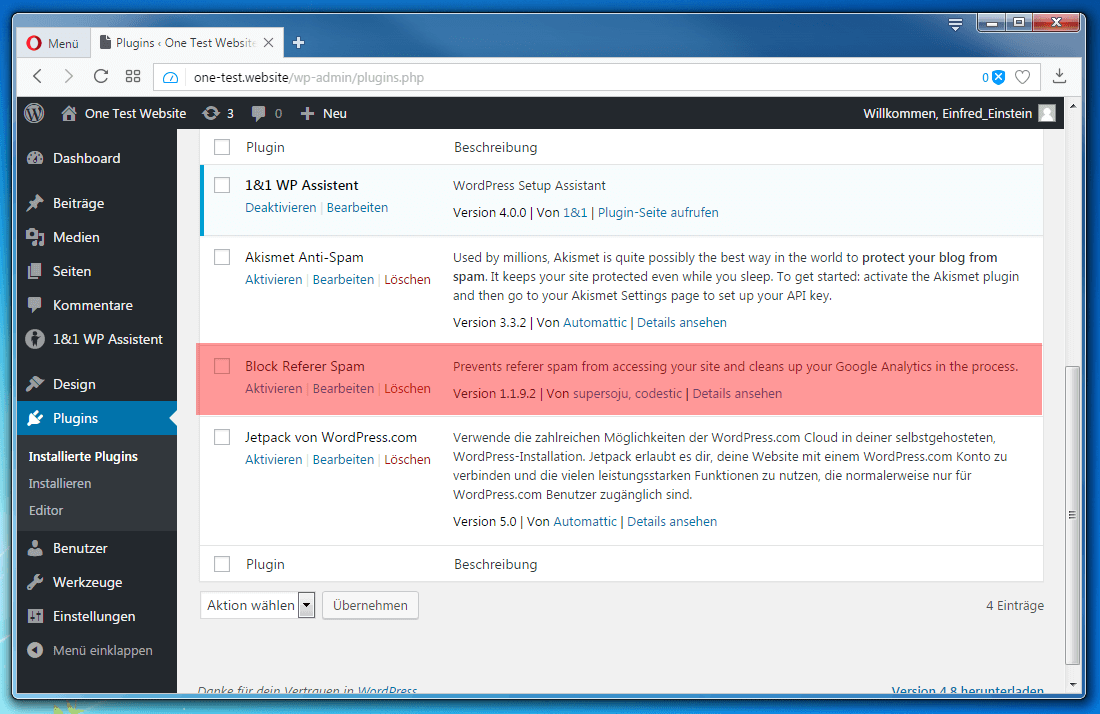The width and height of the screenshot is (1100, 714).
Task: Select Installieren submenu item
Action: [60, 483]
